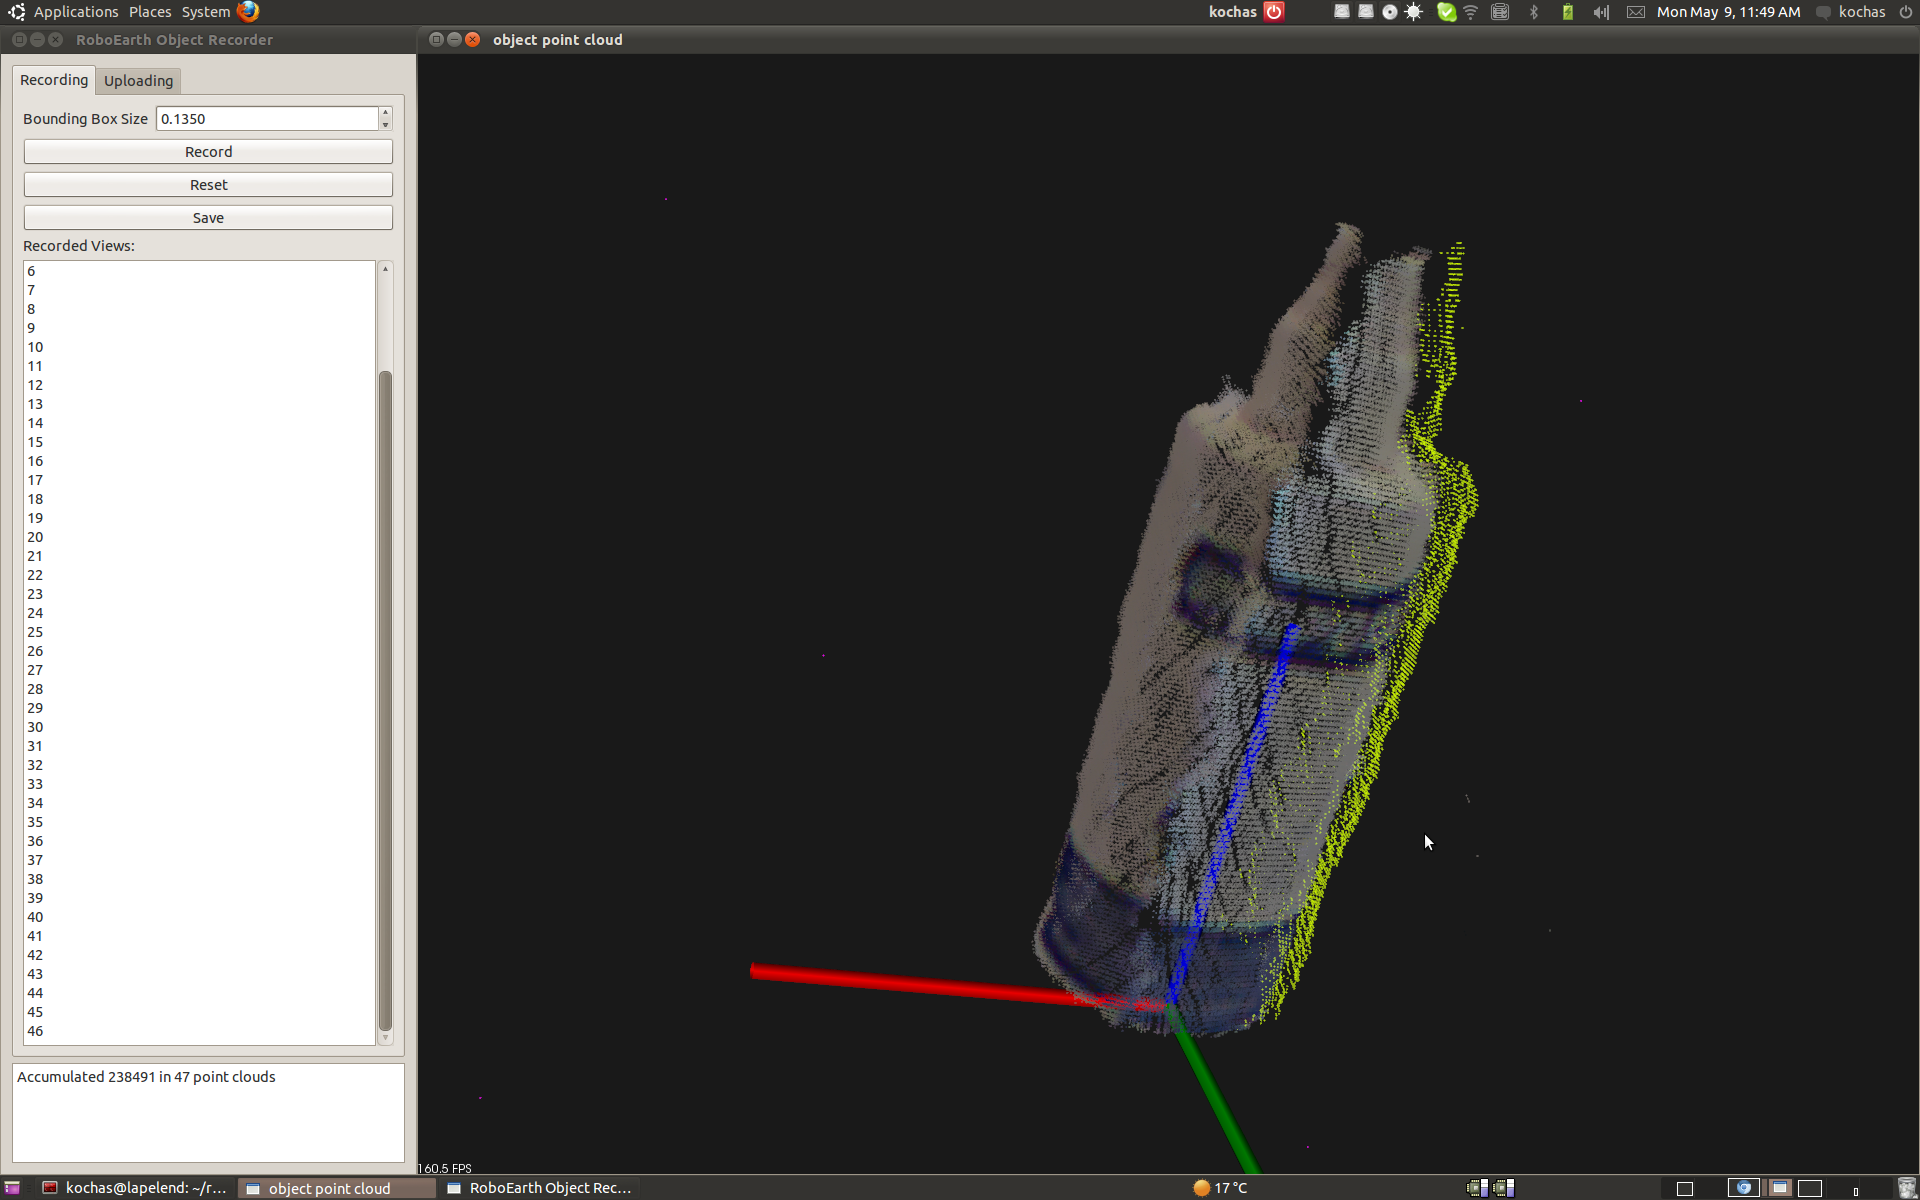Close the RoboEarth Object Recorder window
Viewport: 1920px width, 1200px height.
pyautogui.click(x=56, y=40)
